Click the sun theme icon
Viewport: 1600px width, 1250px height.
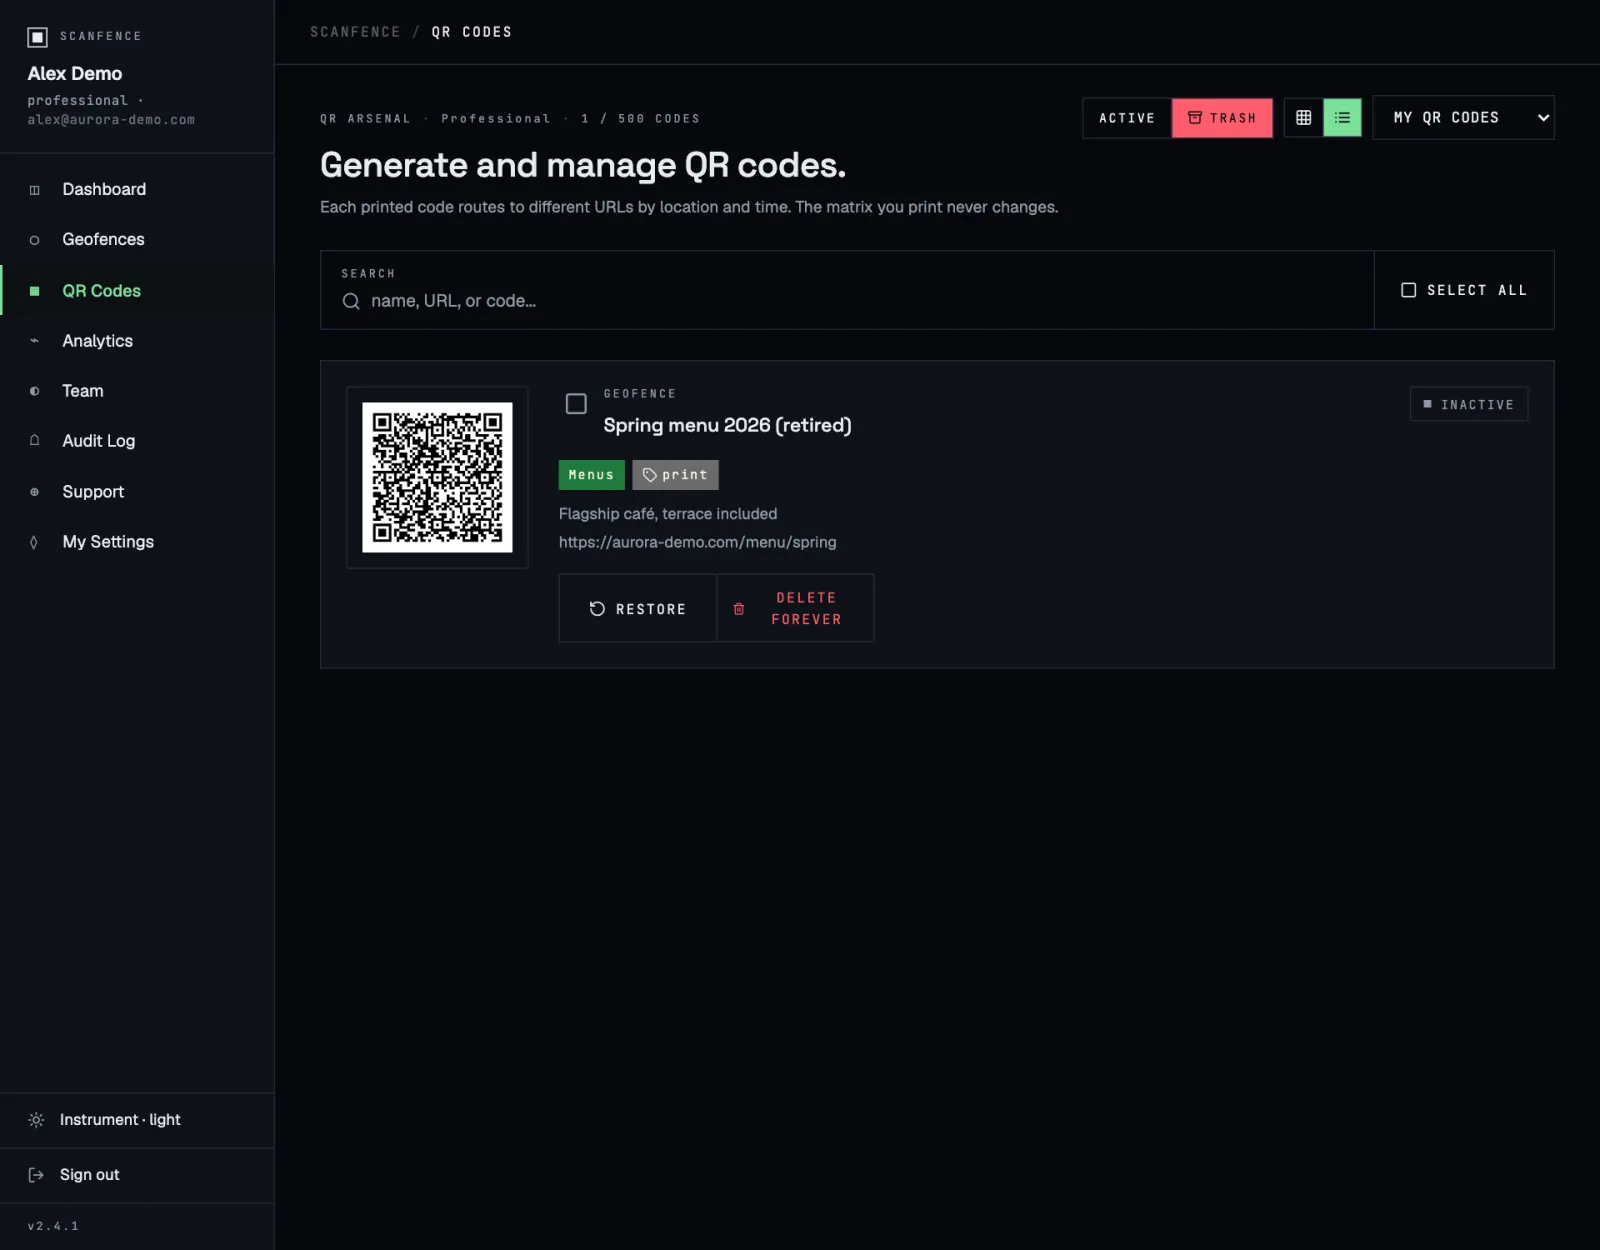[36, 1120]
